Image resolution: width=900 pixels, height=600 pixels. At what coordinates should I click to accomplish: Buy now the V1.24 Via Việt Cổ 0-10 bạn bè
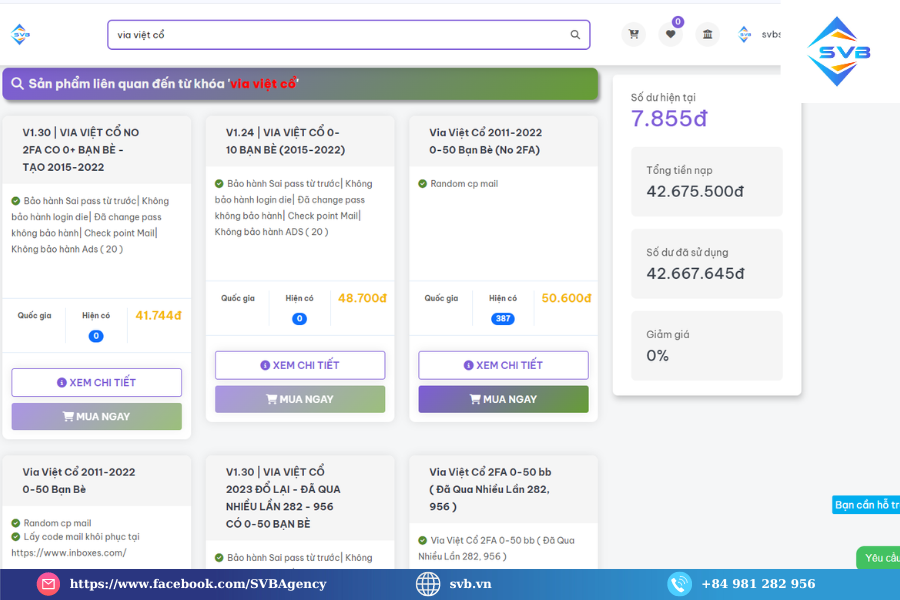coord(300,399)
